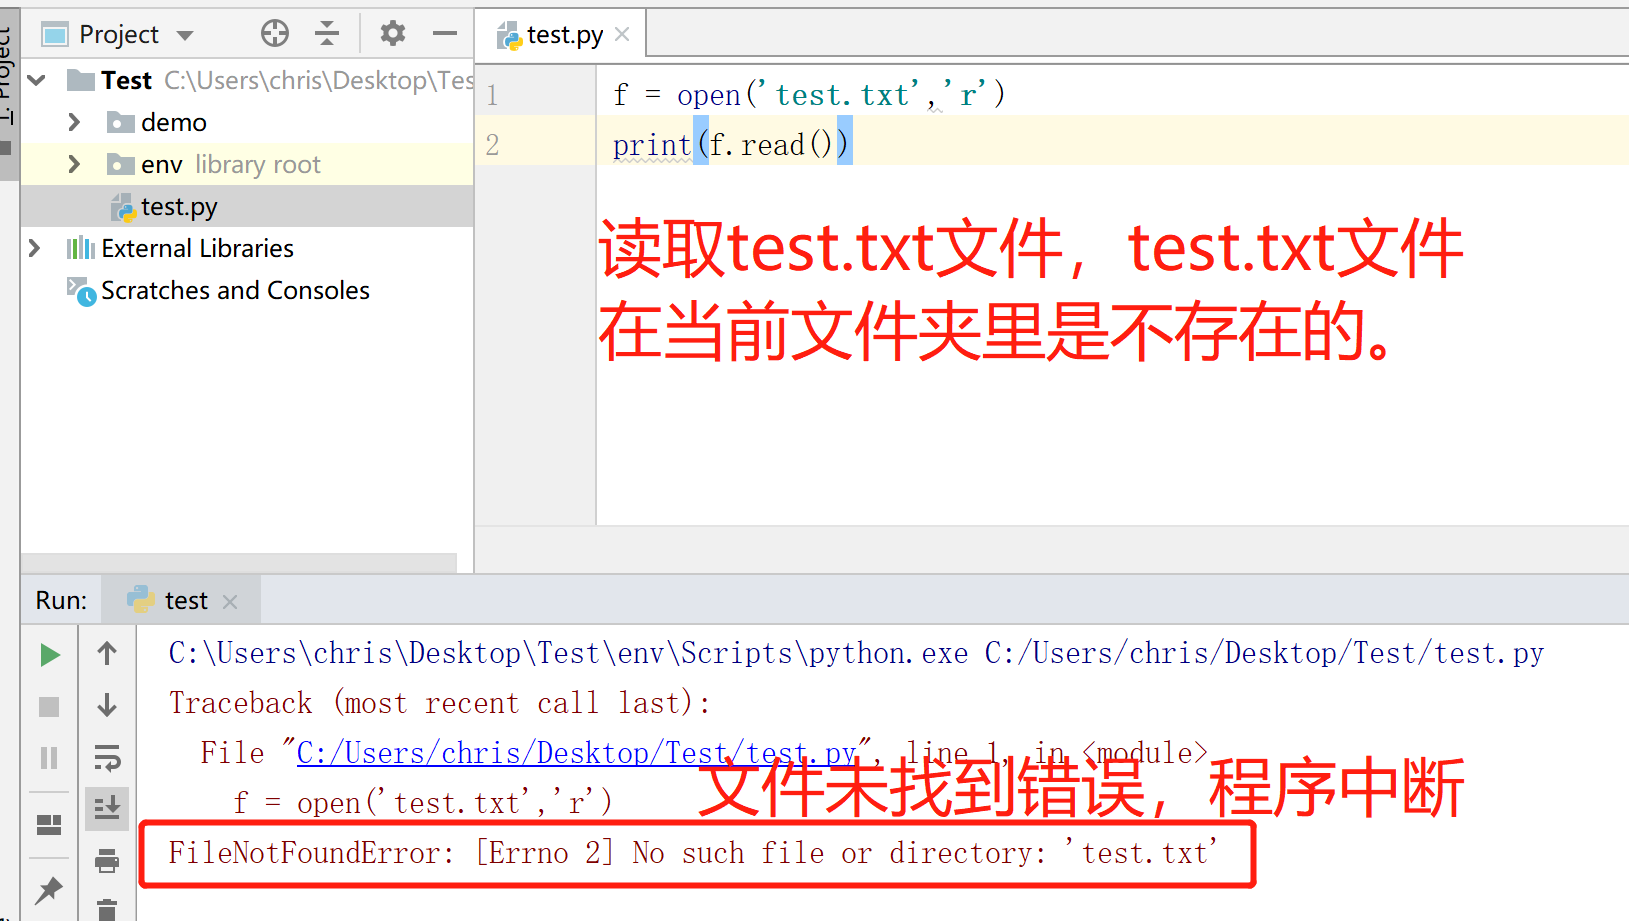Image resolution: width=1629 pixels, height=921 pixels.
Task: Switch to the test.py editor tab
Action: 564,35
